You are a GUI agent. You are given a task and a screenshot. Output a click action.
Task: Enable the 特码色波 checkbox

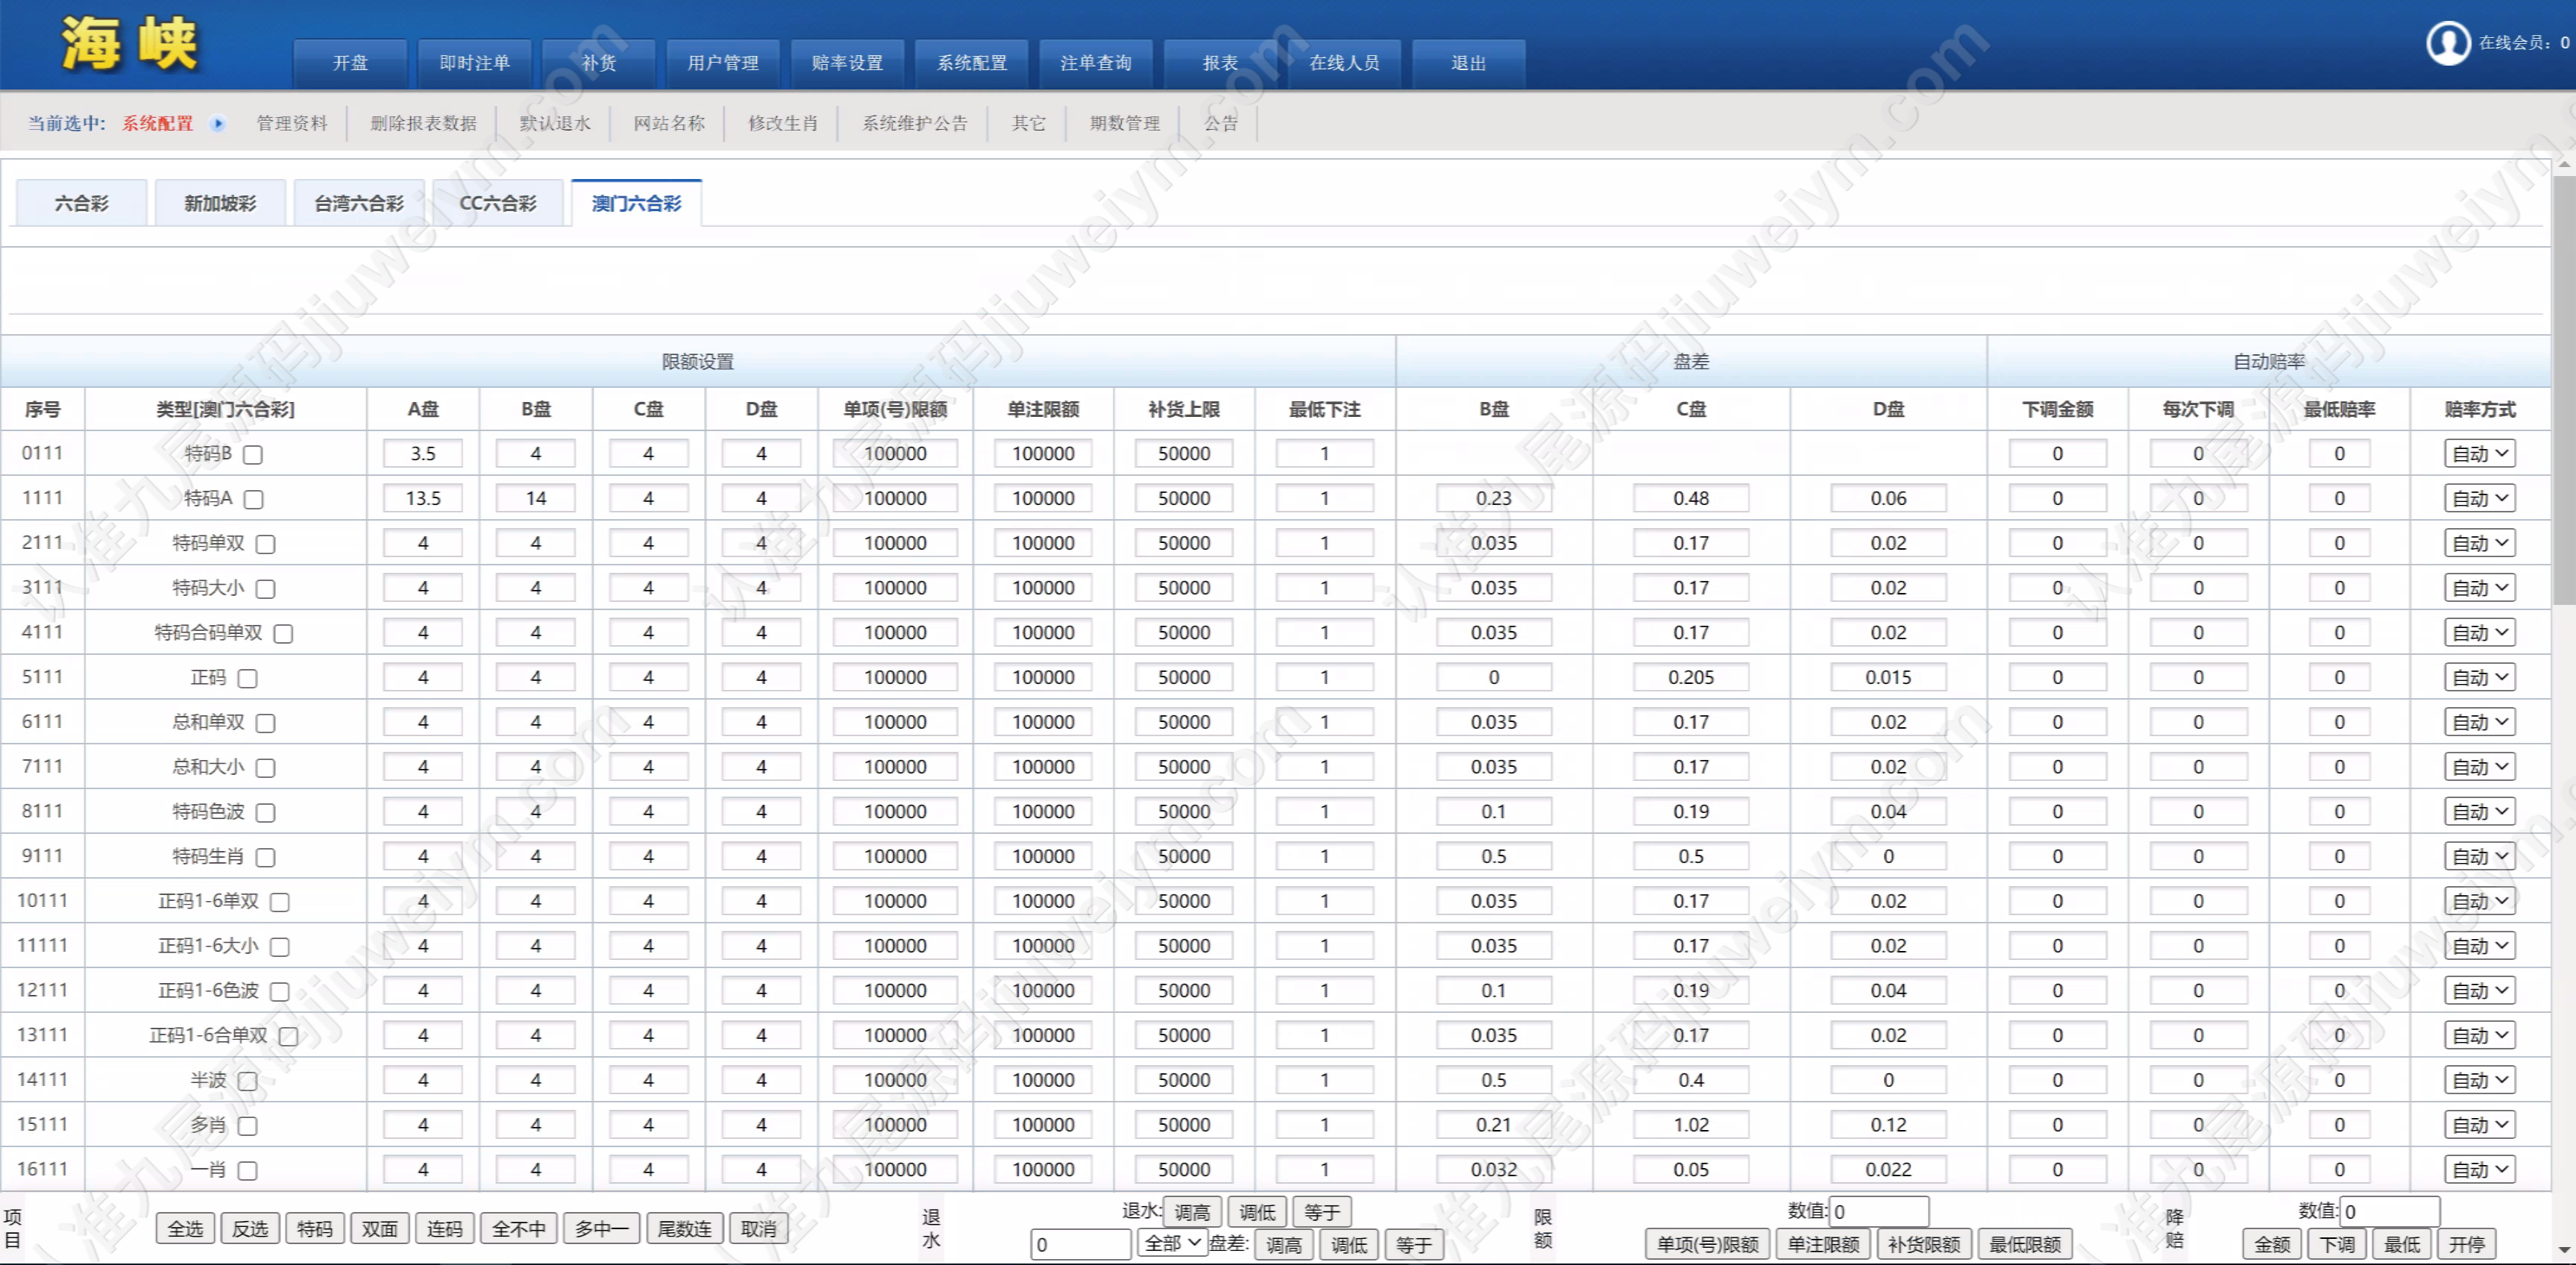pyautogui.click(x=265, y=813)
